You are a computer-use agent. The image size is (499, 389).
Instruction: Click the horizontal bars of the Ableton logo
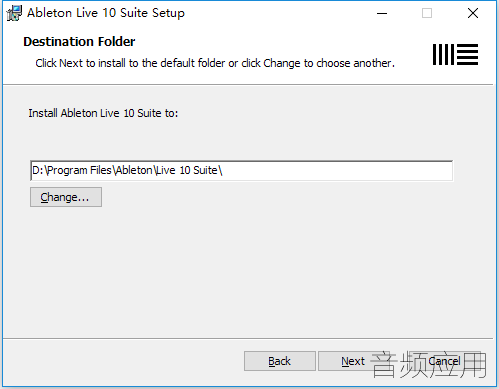tap(467, 54)
